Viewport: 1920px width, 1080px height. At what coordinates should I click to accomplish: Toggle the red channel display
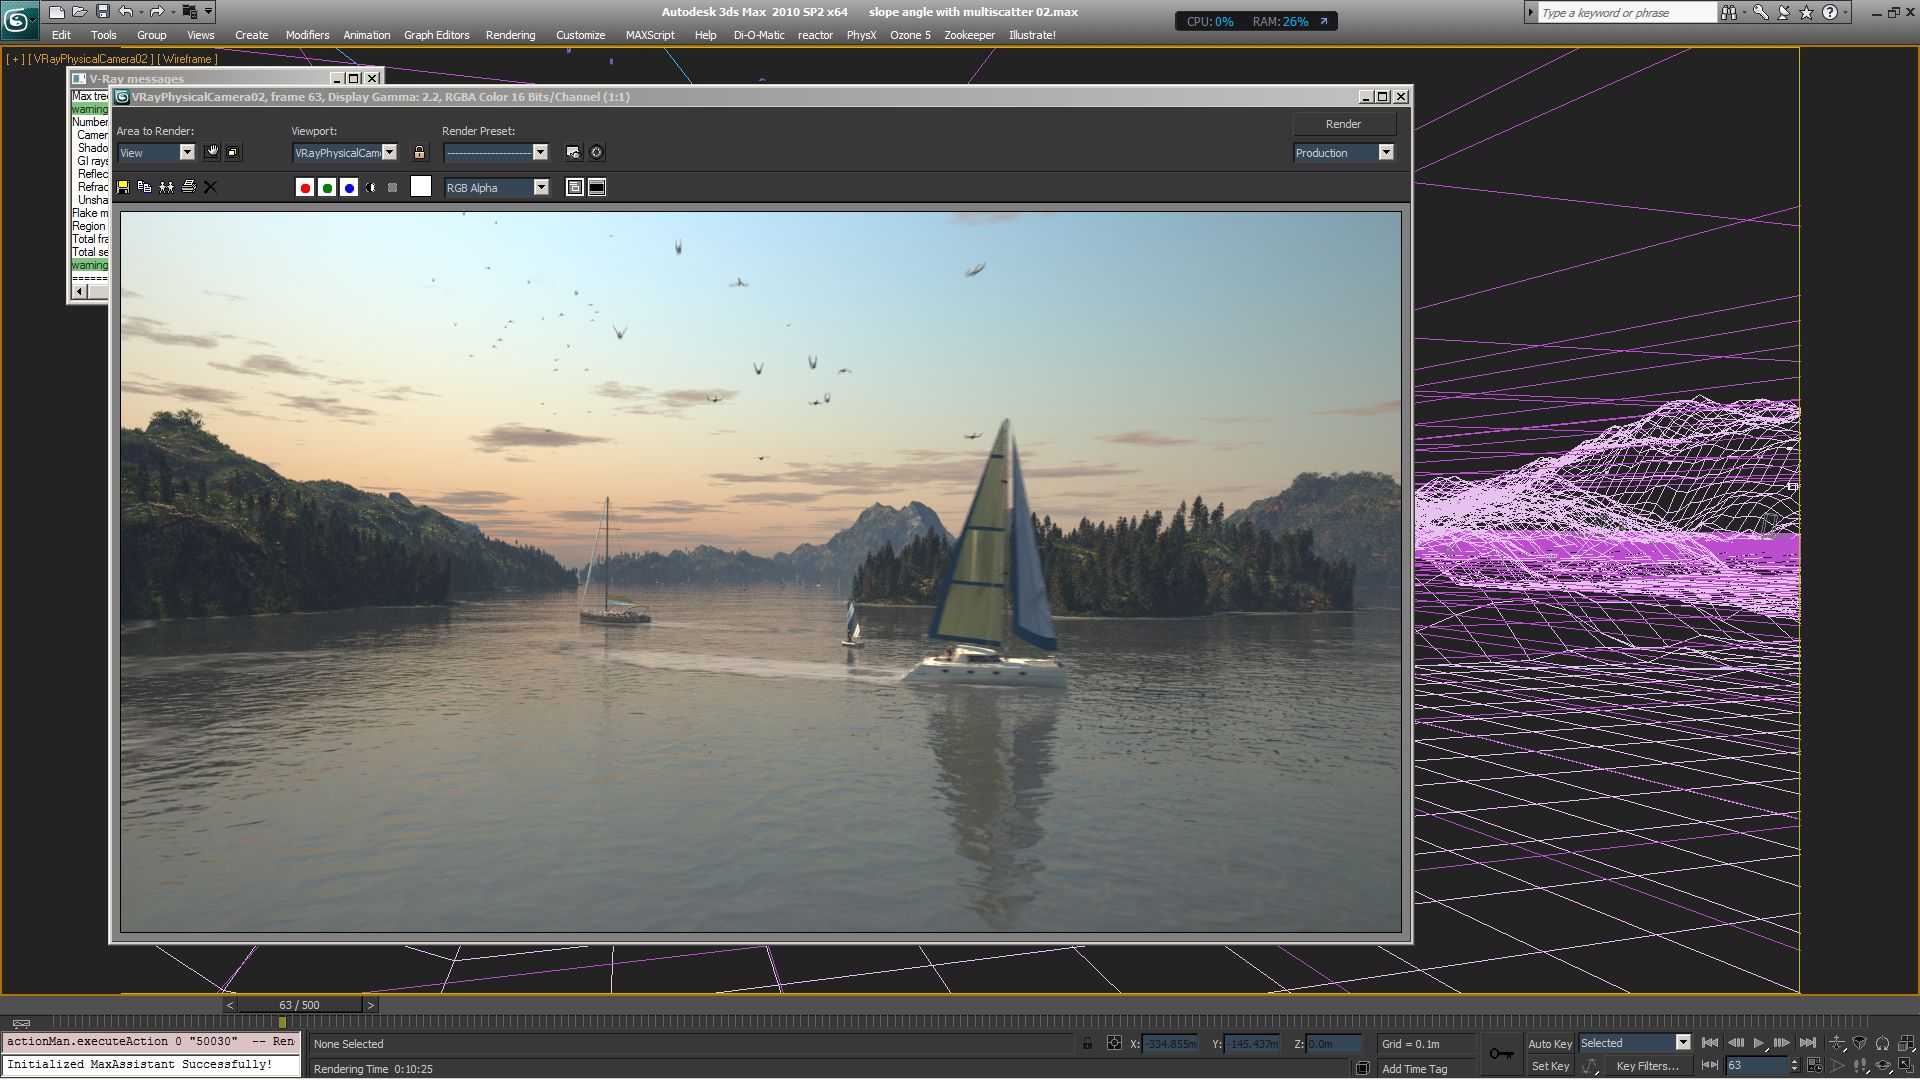(305, 187)
